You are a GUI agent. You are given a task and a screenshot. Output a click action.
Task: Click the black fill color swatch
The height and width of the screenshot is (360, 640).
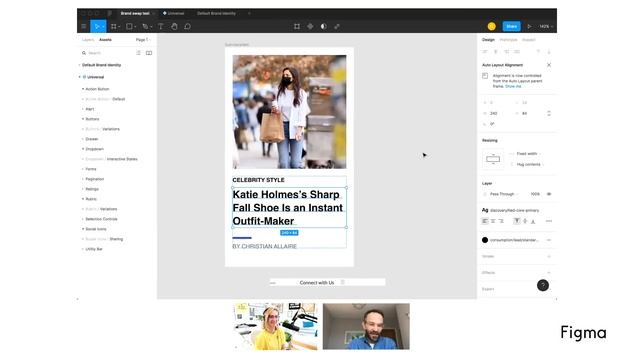click(485, 240)
